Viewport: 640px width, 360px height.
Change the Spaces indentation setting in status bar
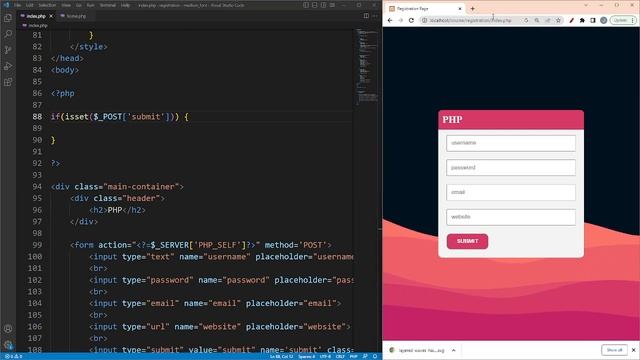point(306,356)
